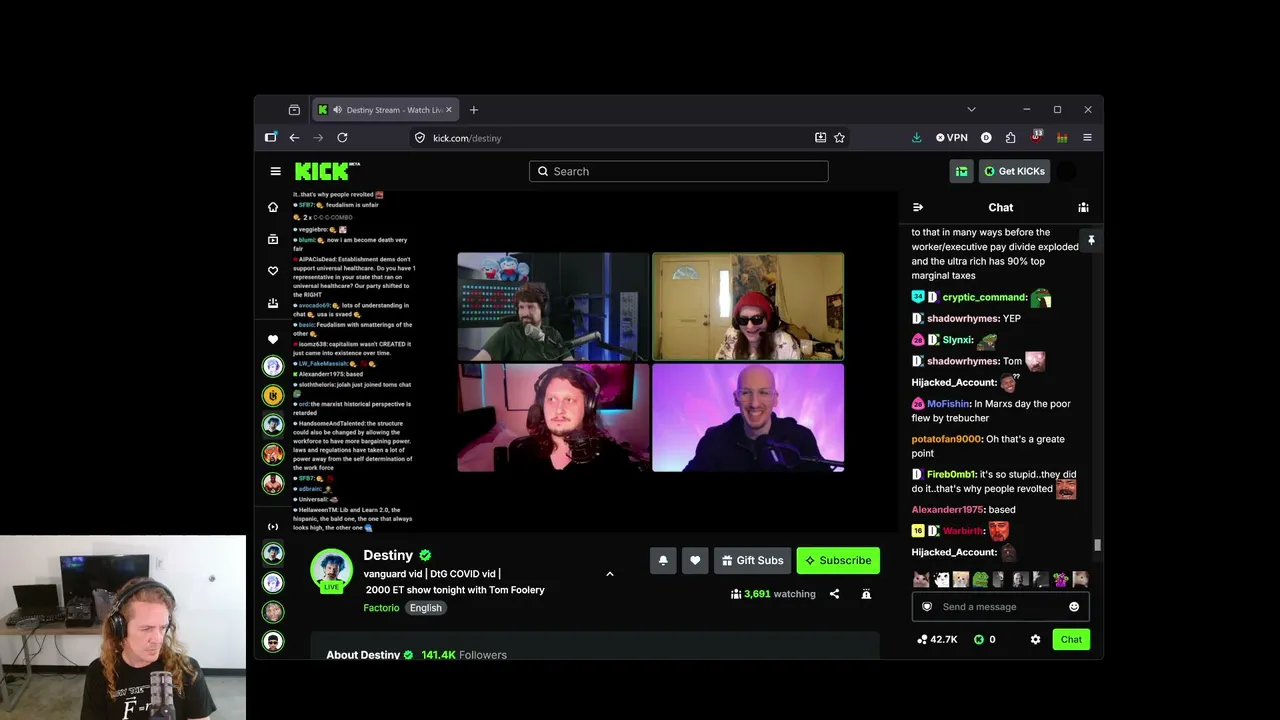
Task: Send message with the Chat button
Action: [1071, 639]
